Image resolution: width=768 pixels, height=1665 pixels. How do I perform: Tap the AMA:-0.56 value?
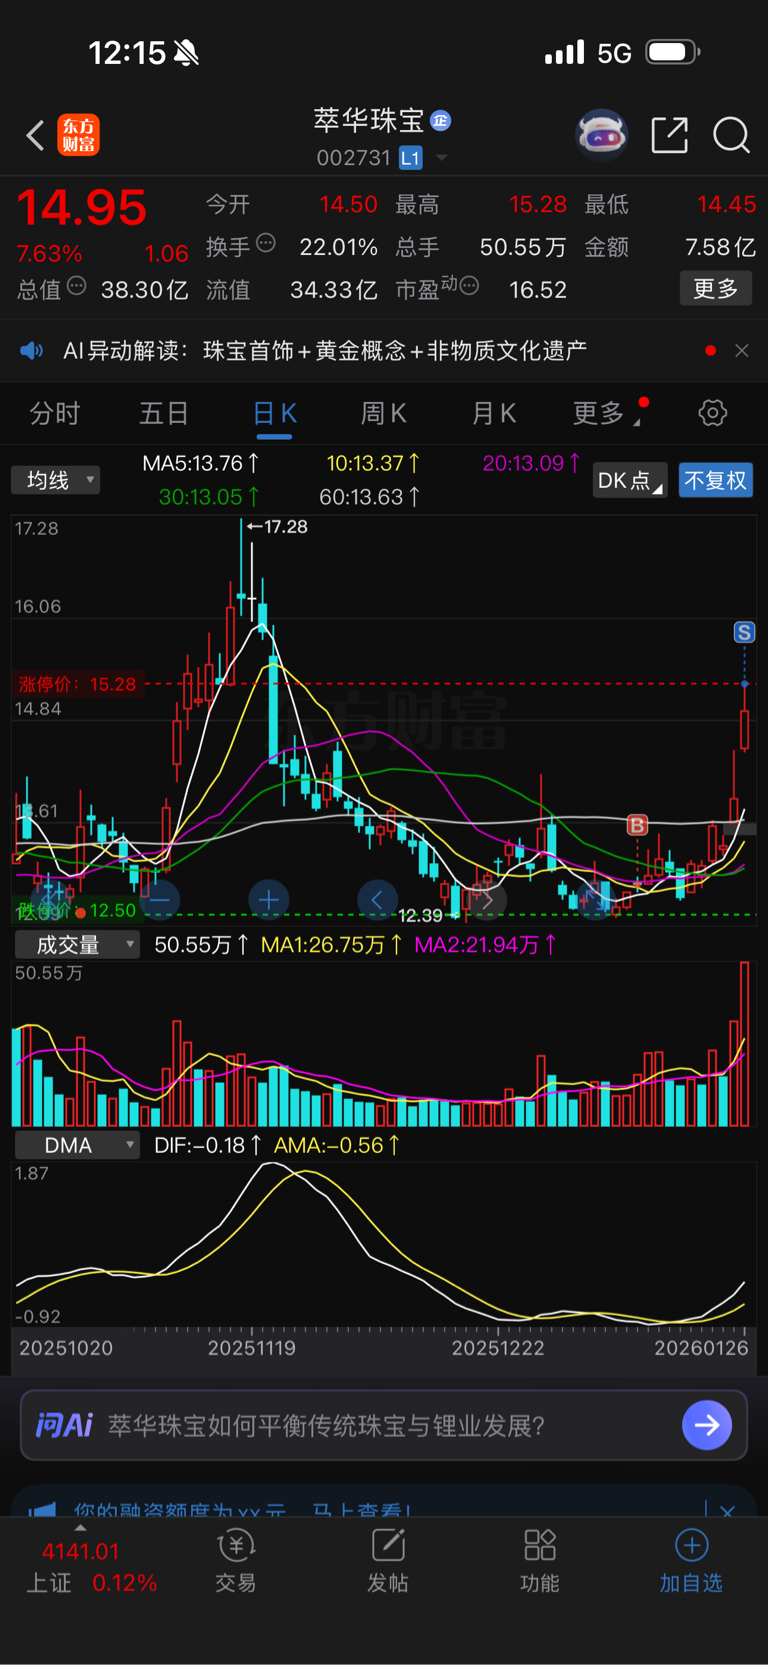point(337,1146)
